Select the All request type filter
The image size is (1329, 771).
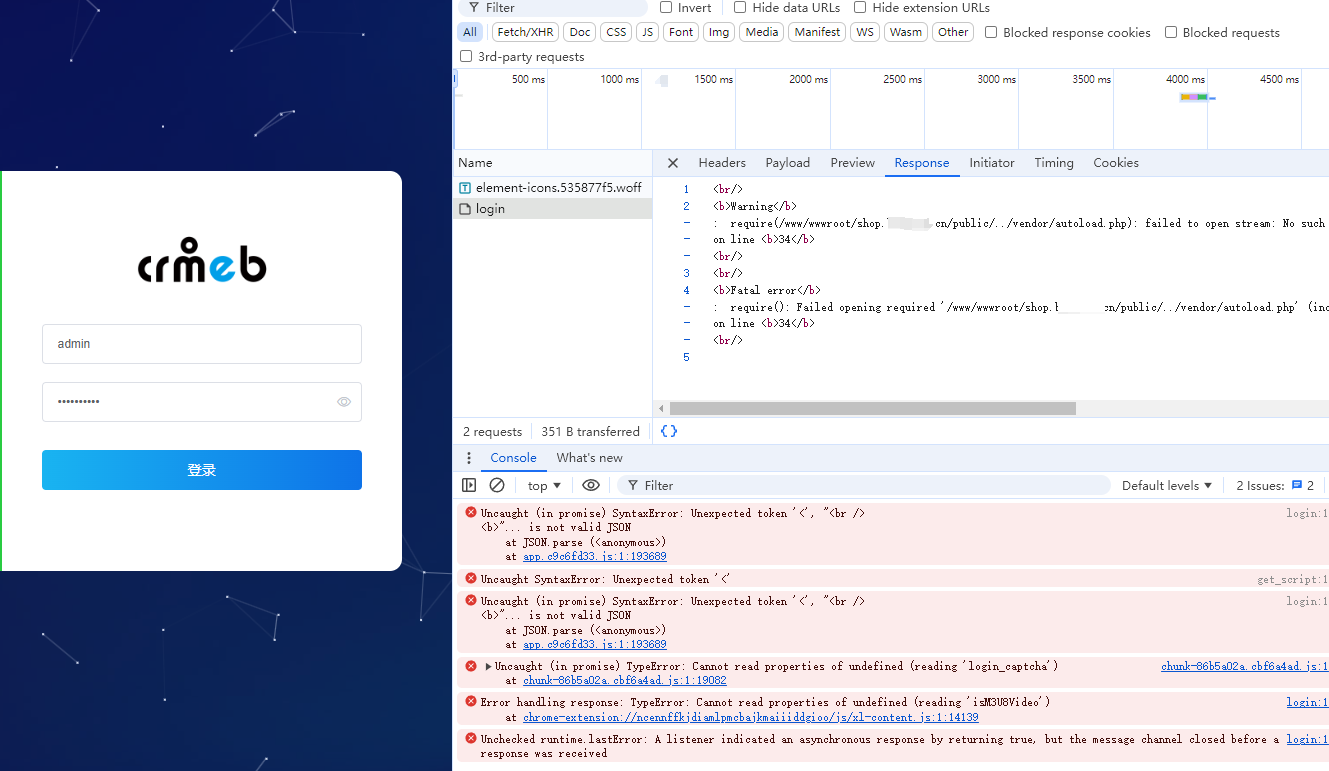(470, 32)
